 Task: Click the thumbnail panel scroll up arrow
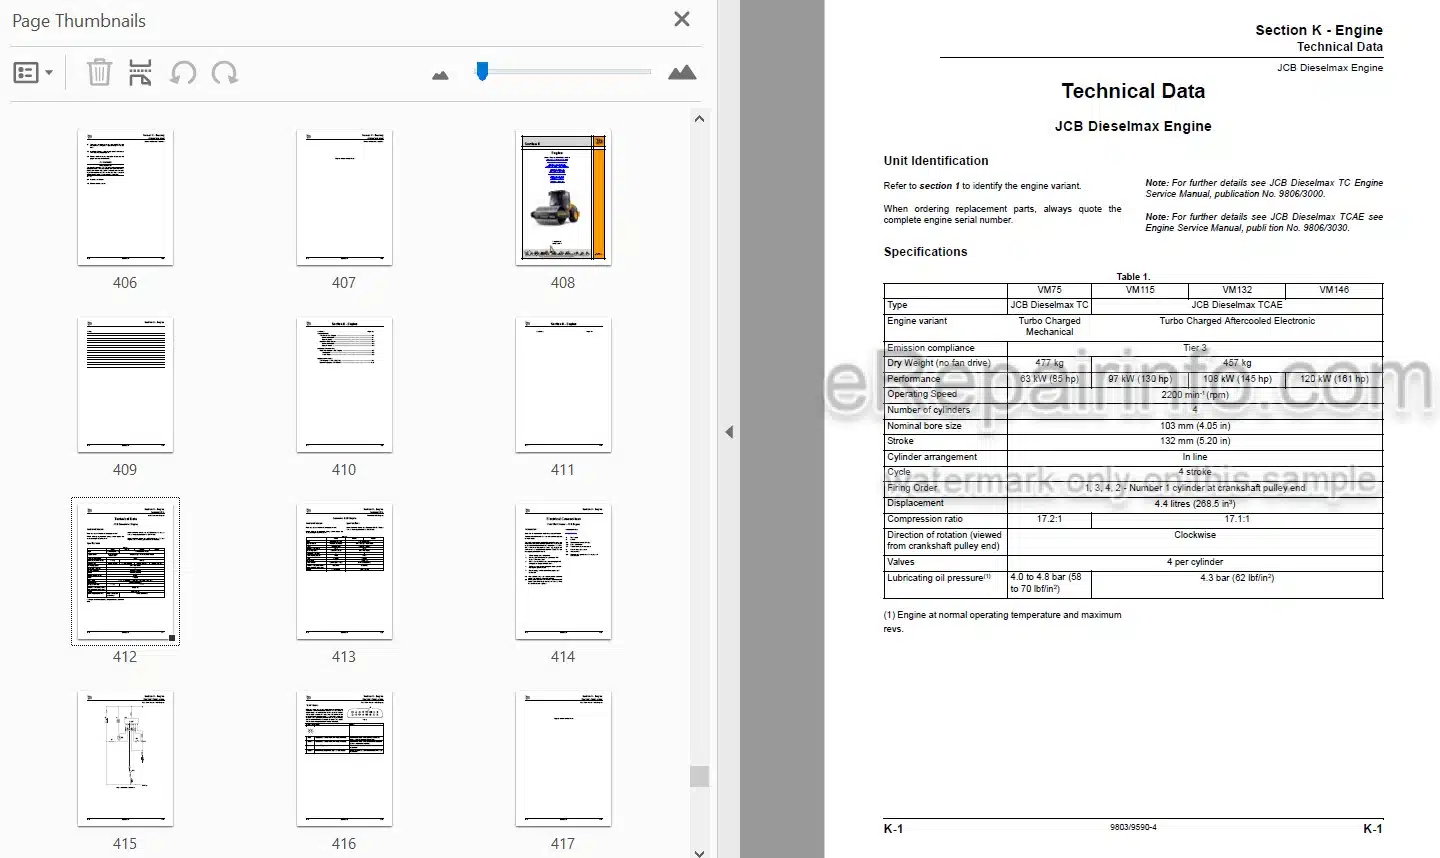click(x=699, y=119)
